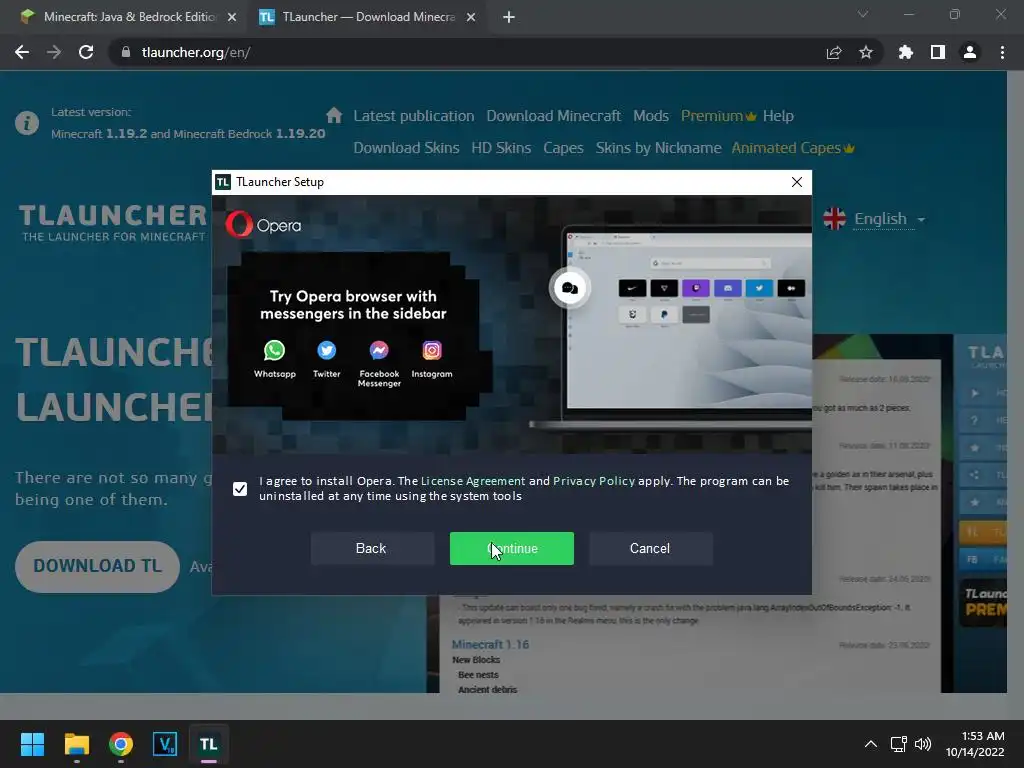Go back to the previous page
This screenshot has height=768, width=1024.
click(x=22, y=52)
